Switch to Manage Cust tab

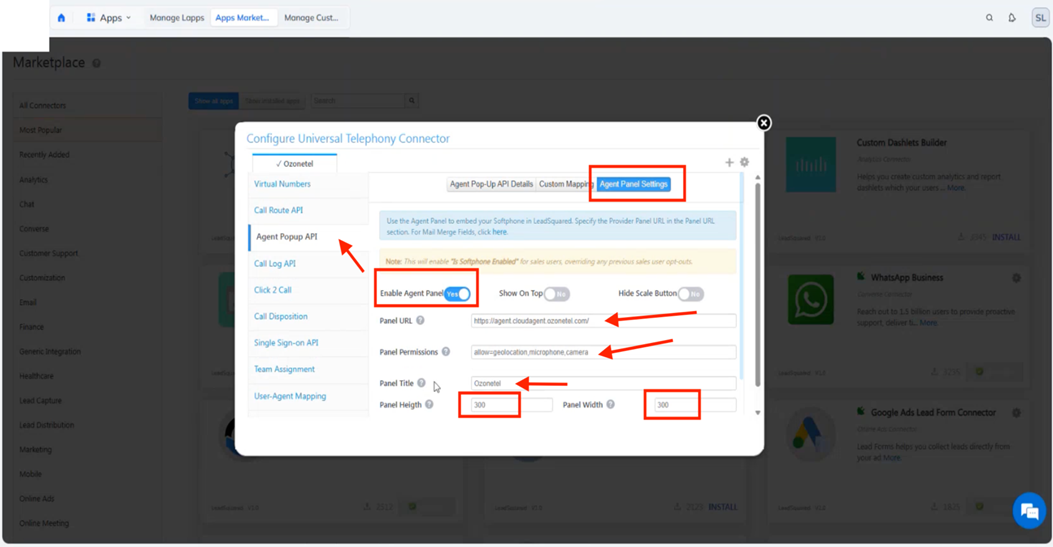coord(311,18)
